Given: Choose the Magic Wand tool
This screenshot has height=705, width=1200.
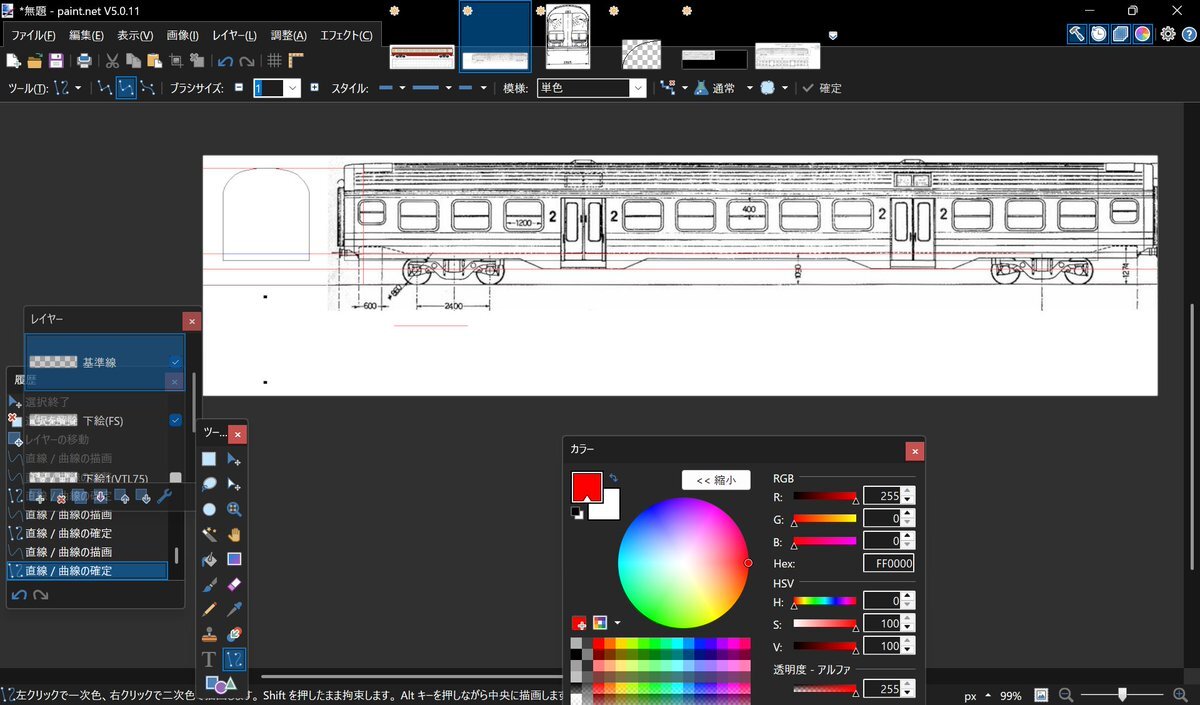Looking at the screenshot, I should pyautogui.click(x=209, y=534).
